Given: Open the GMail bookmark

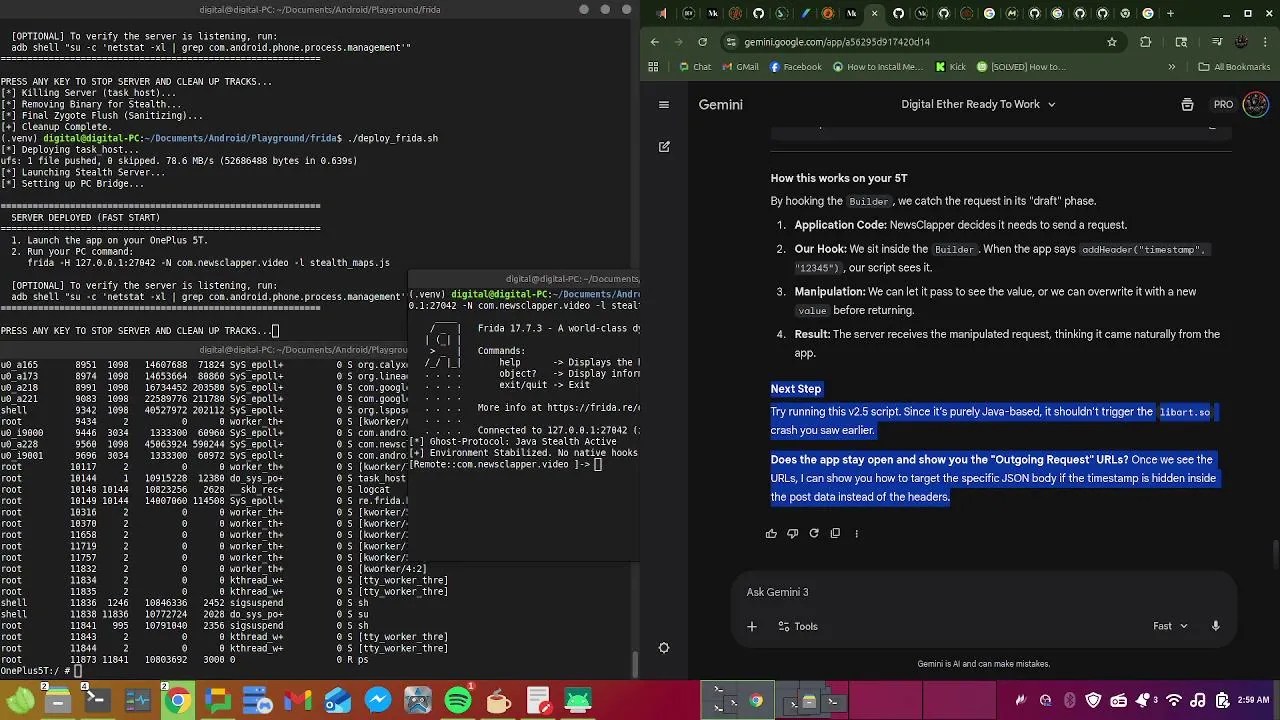Looking at the screenshot, I should (740, 67).
